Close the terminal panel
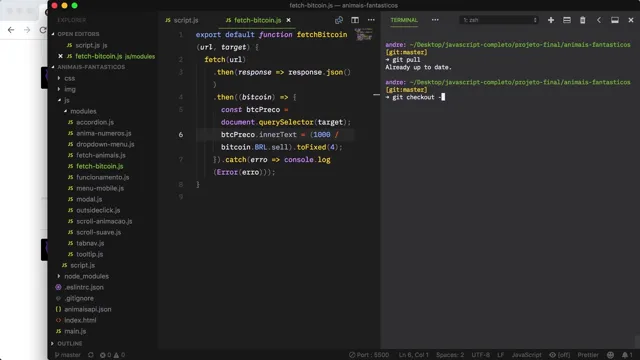 click(x=631, y=20)
